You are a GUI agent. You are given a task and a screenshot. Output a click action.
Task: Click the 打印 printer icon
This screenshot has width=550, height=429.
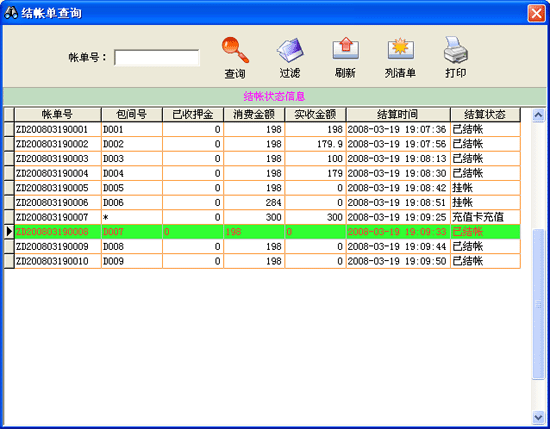(455, 50)
